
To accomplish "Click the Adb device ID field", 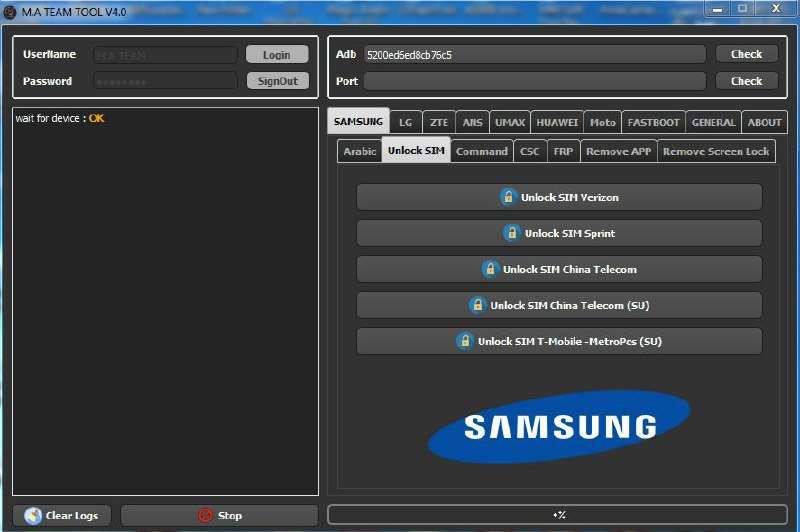I will point(535,55).
